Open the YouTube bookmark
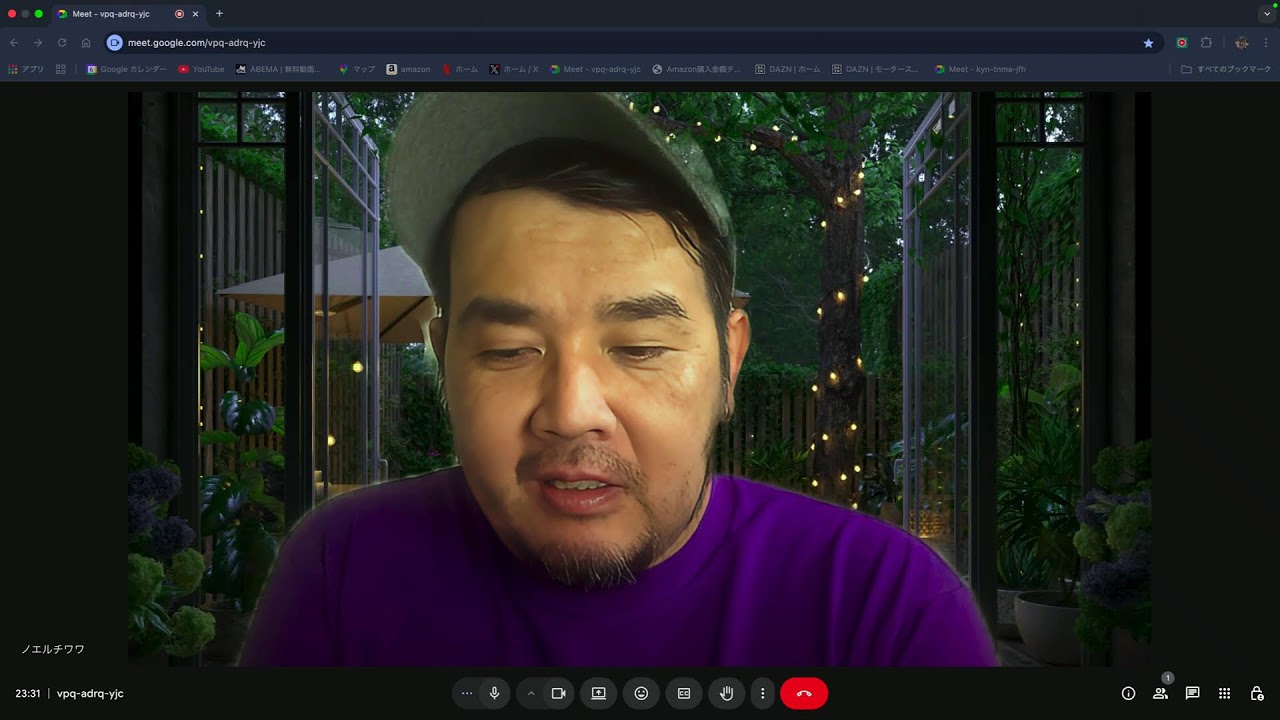 pyautogui.click(x=201, y=69)
